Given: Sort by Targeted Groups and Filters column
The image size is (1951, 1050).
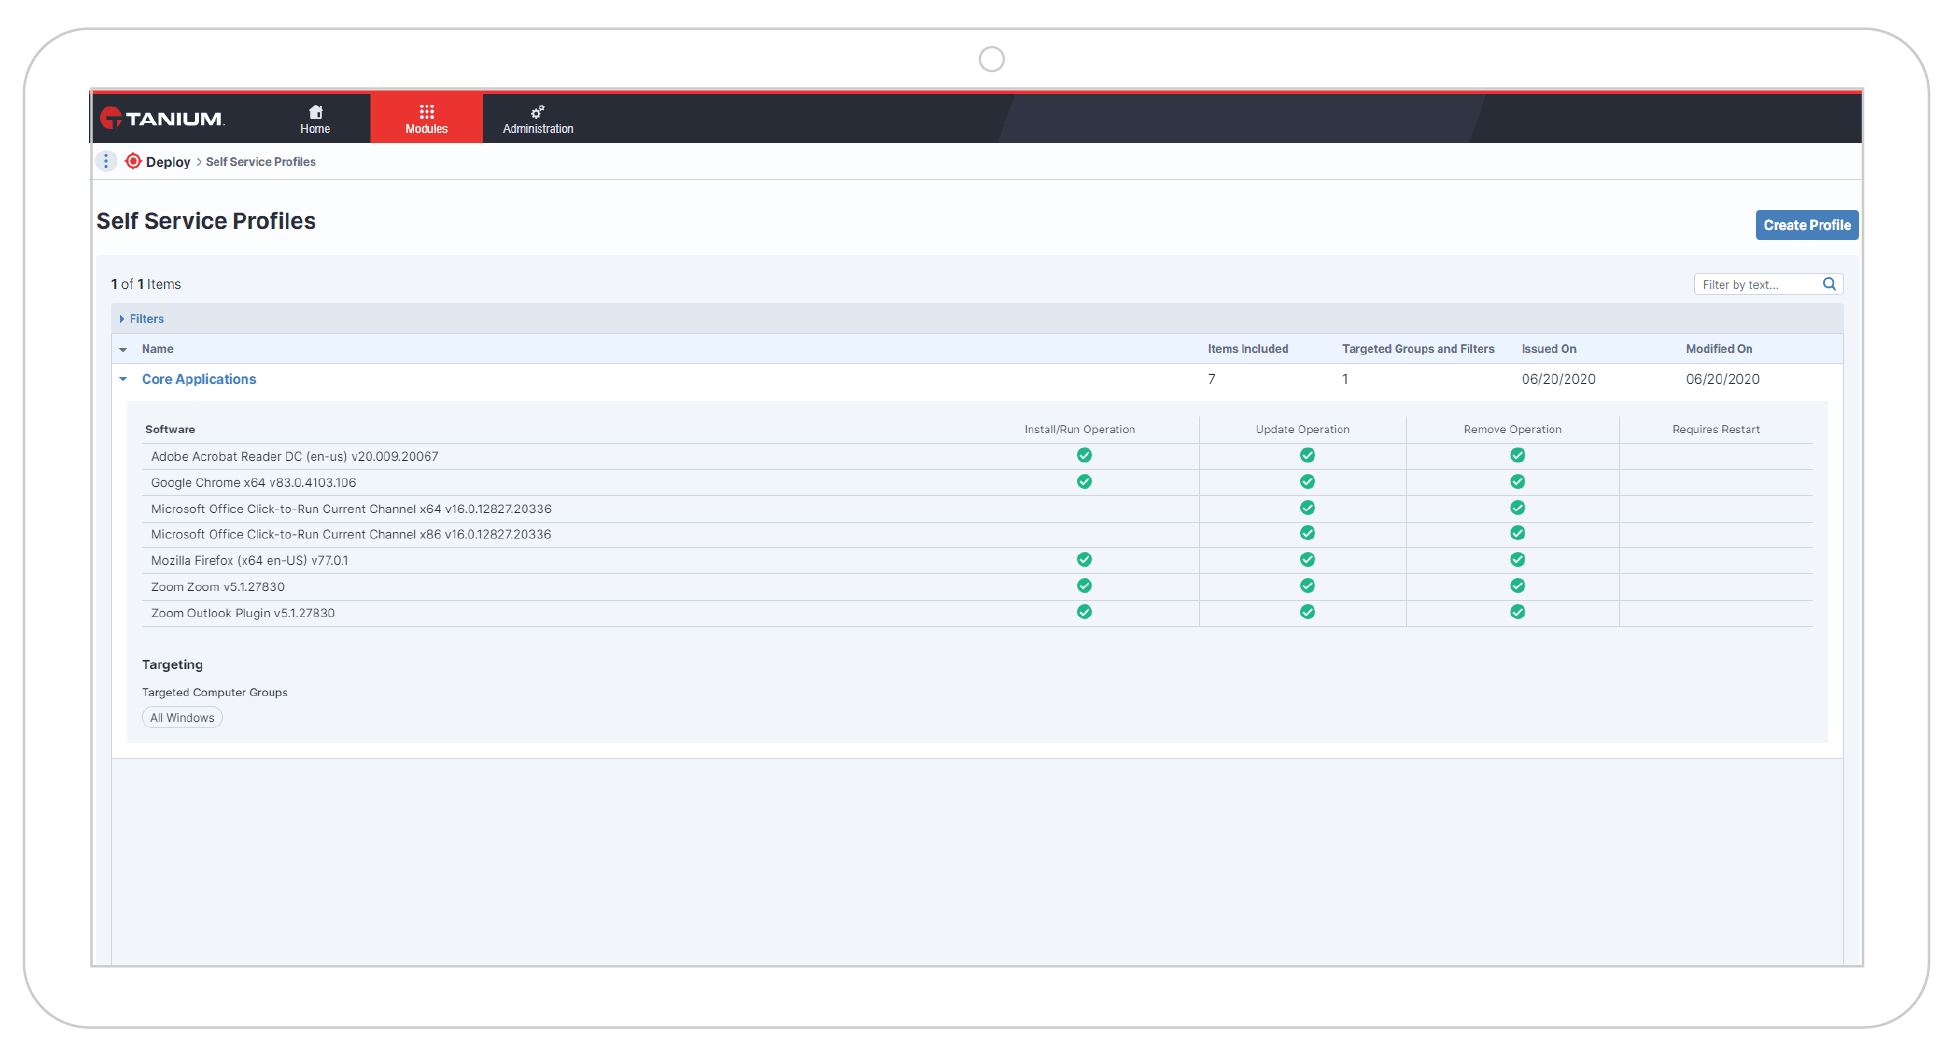Looking at the screenshot, I should 1418,349.
